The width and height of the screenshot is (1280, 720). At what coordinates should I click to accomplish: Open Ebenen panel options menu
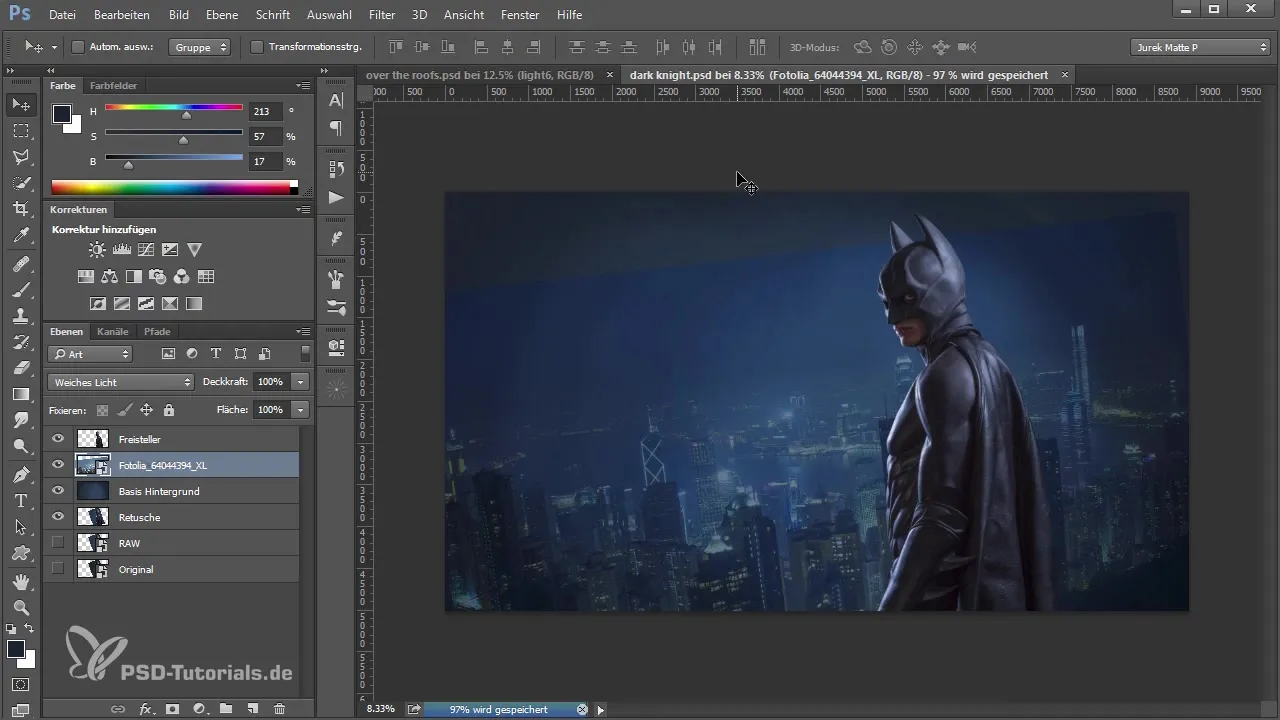[x=303, y=332]
